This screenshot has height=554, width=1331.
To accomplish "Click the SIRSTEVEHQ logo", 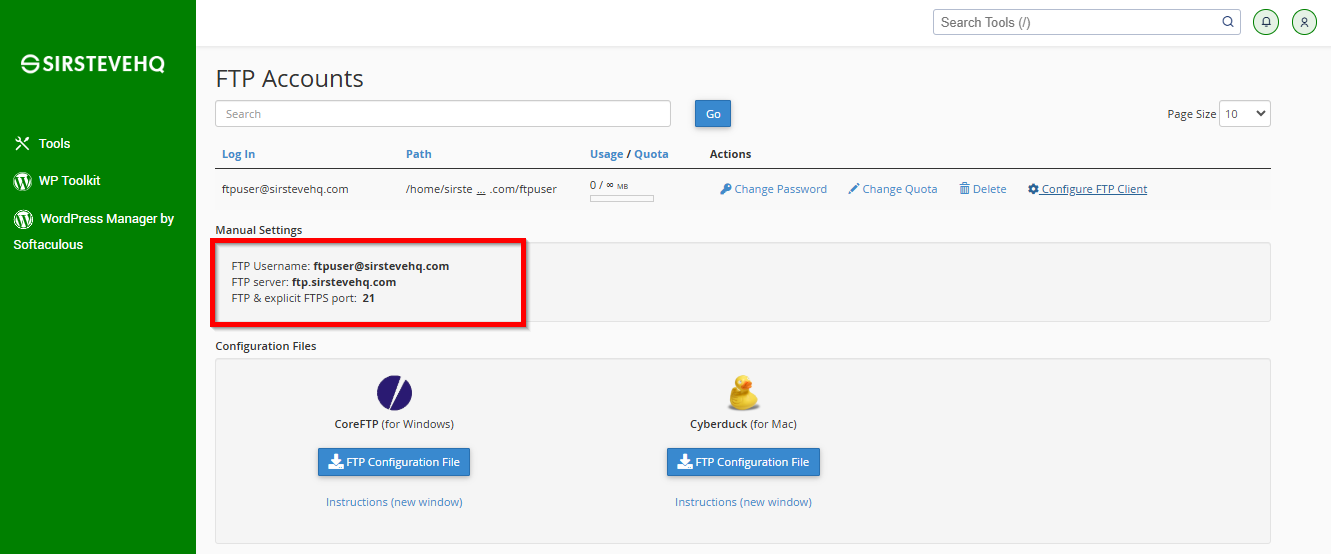I will [93, 64].
